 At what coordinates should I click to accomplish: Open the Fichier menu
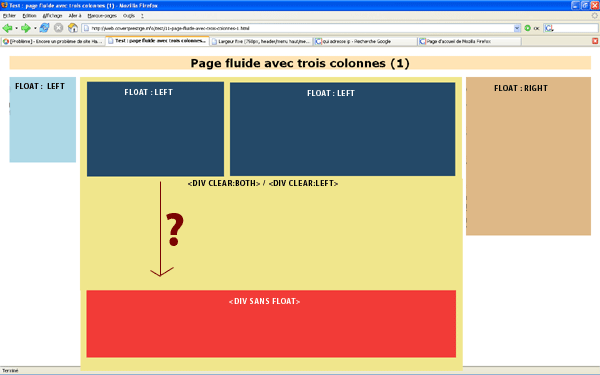(x=9, y=16)
